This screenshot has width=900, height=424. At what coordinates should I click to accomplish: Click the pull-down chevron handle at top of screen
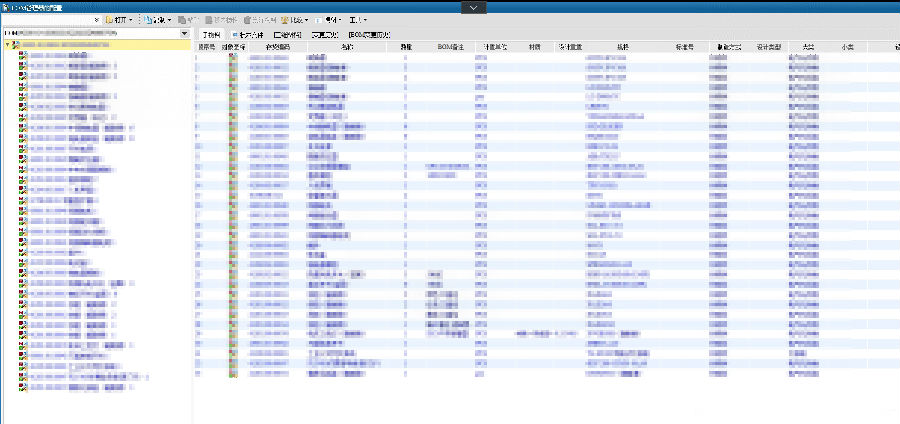473,7
